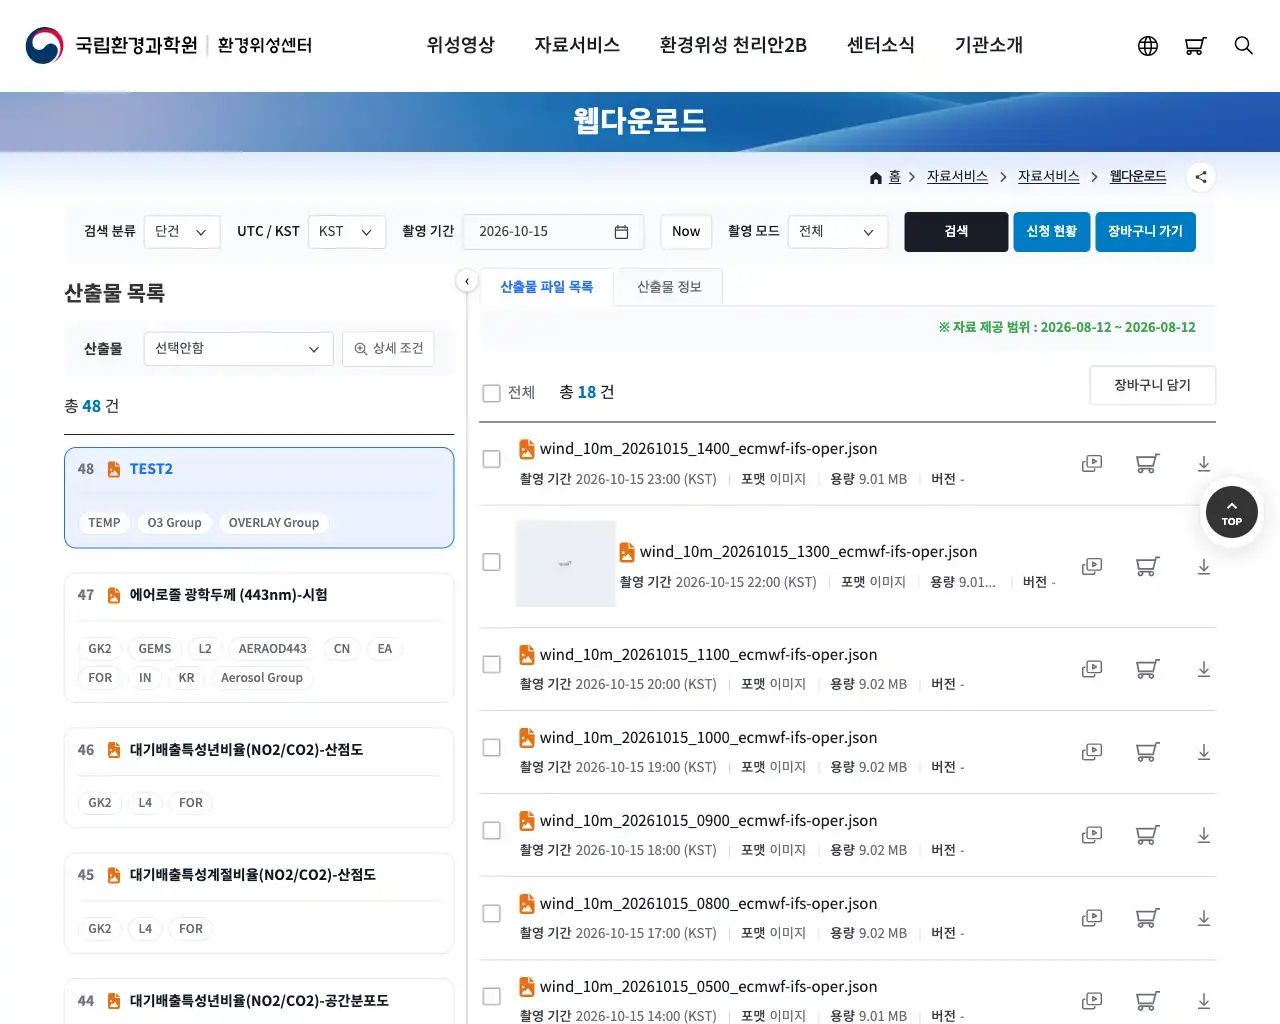This screenshot has height=1024, width=1280.
Task: Download wind_10m_20261015_0900 file
Action: 1204,835
